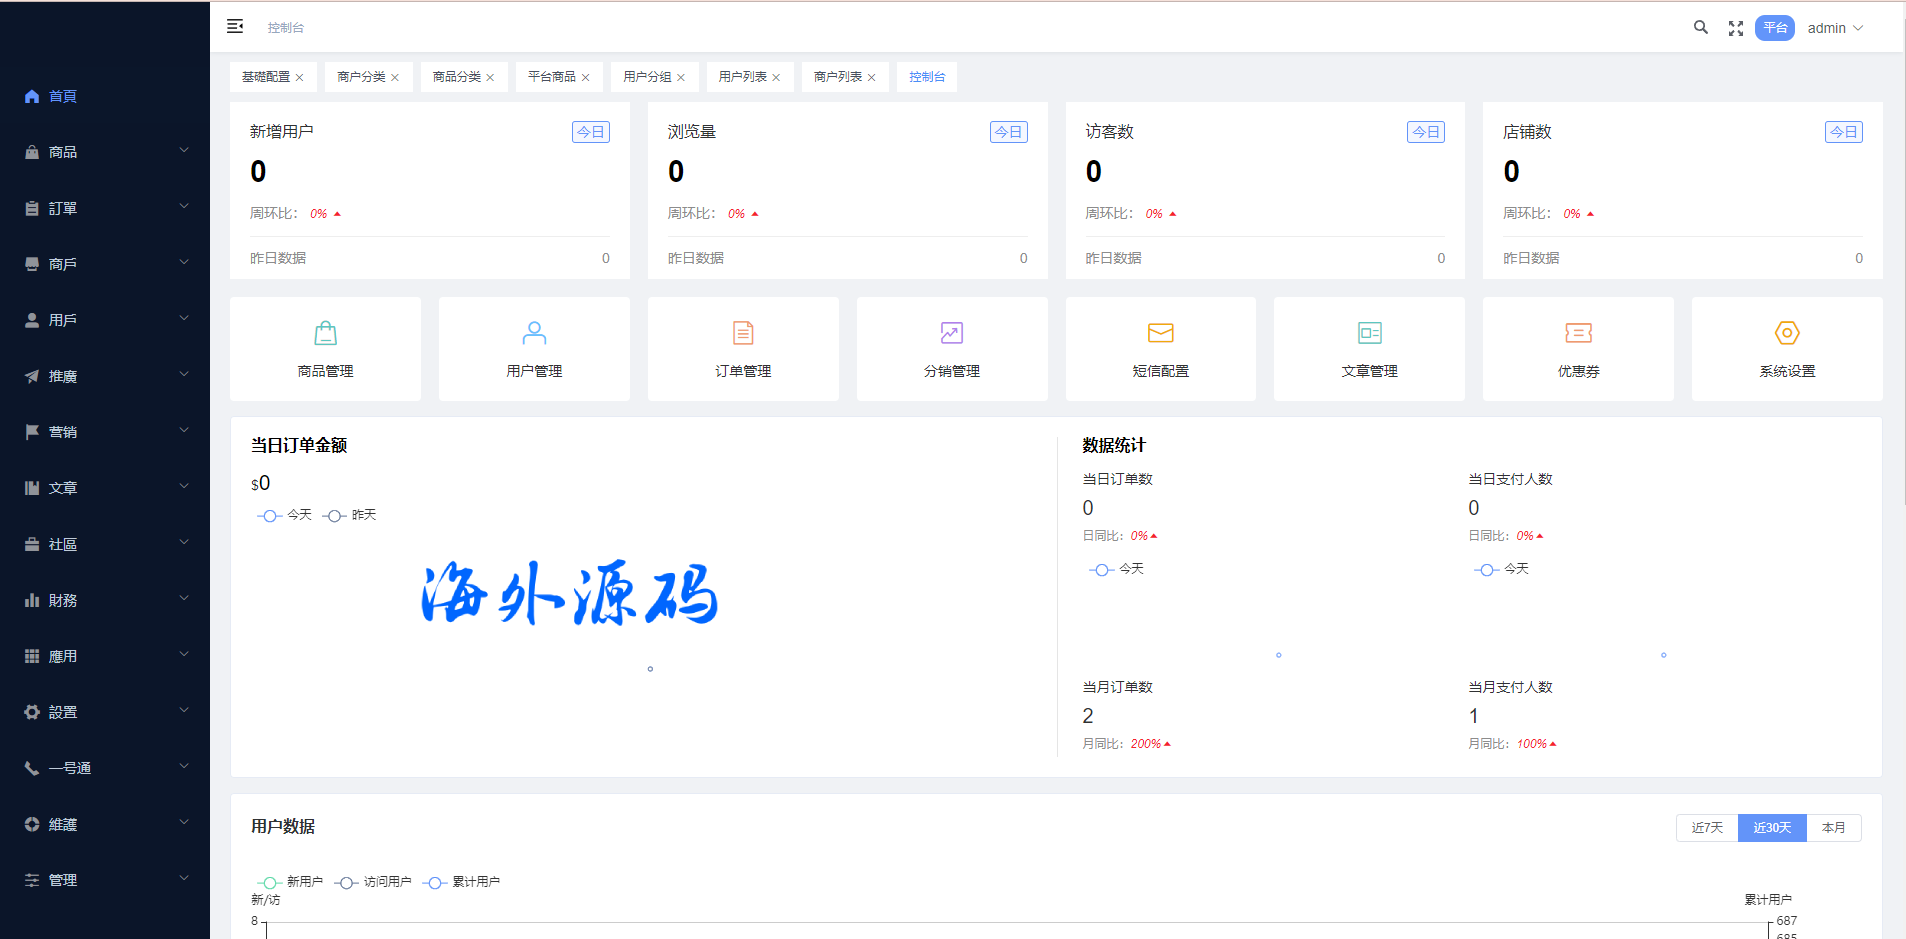Toggle 新用户 legend in user data chart
The image size is (1906, 939).
tap(291, 882)
